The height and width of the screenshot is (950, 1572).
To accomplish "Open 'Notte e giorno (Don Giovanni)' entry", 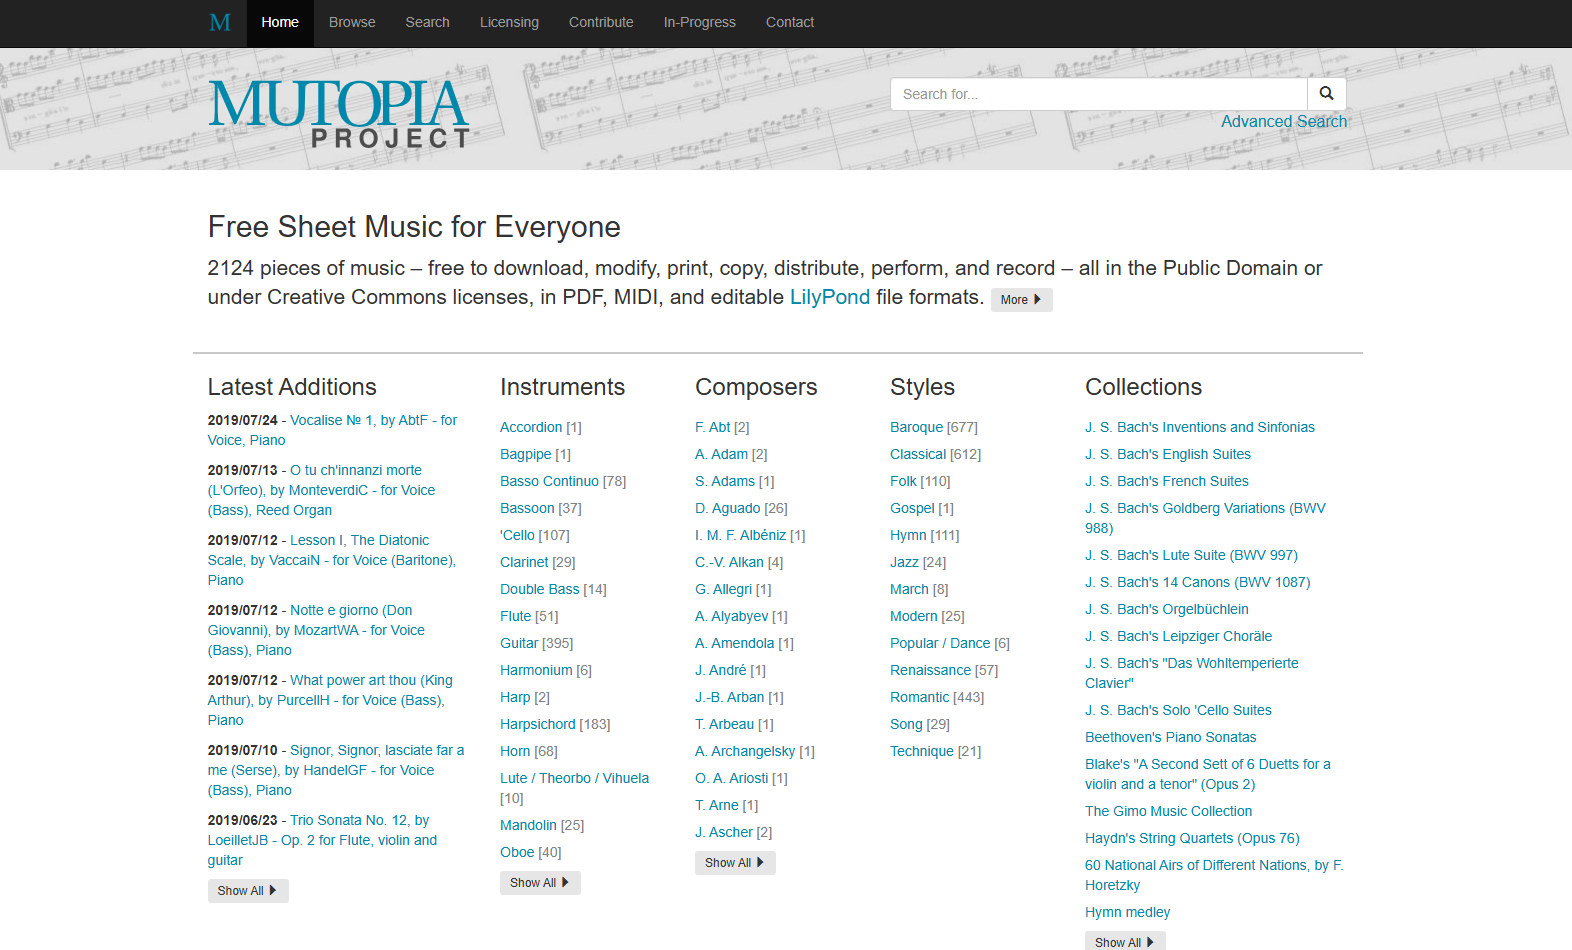I will tap(316, 630).
